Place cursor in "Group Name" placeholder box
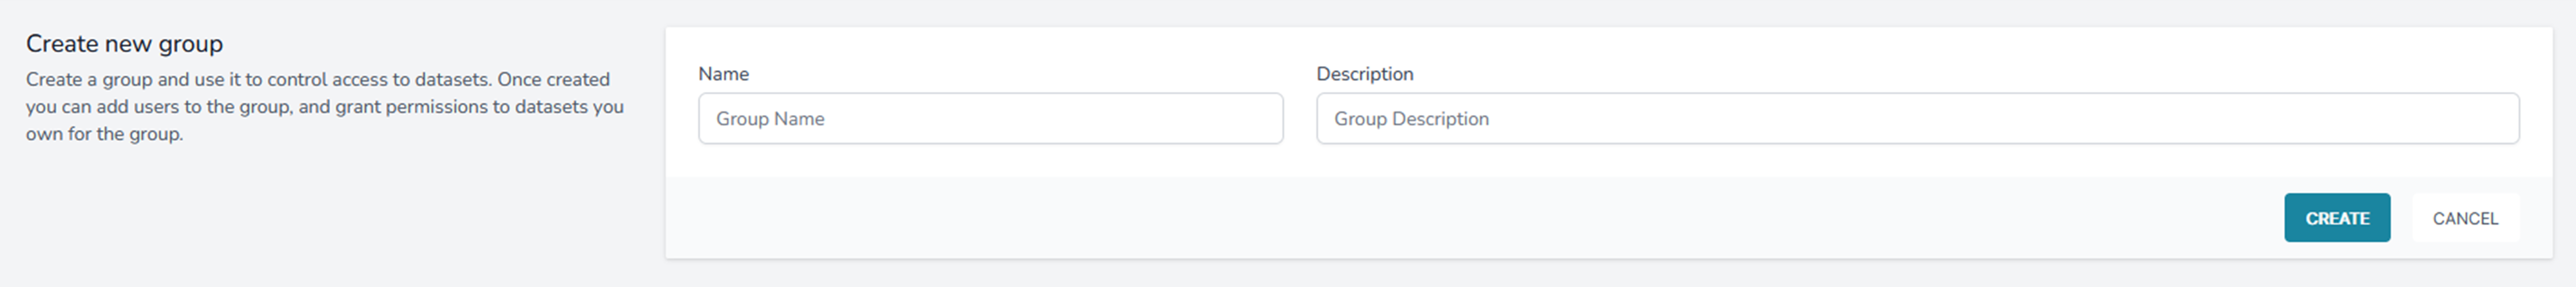 tap(990, 119)
